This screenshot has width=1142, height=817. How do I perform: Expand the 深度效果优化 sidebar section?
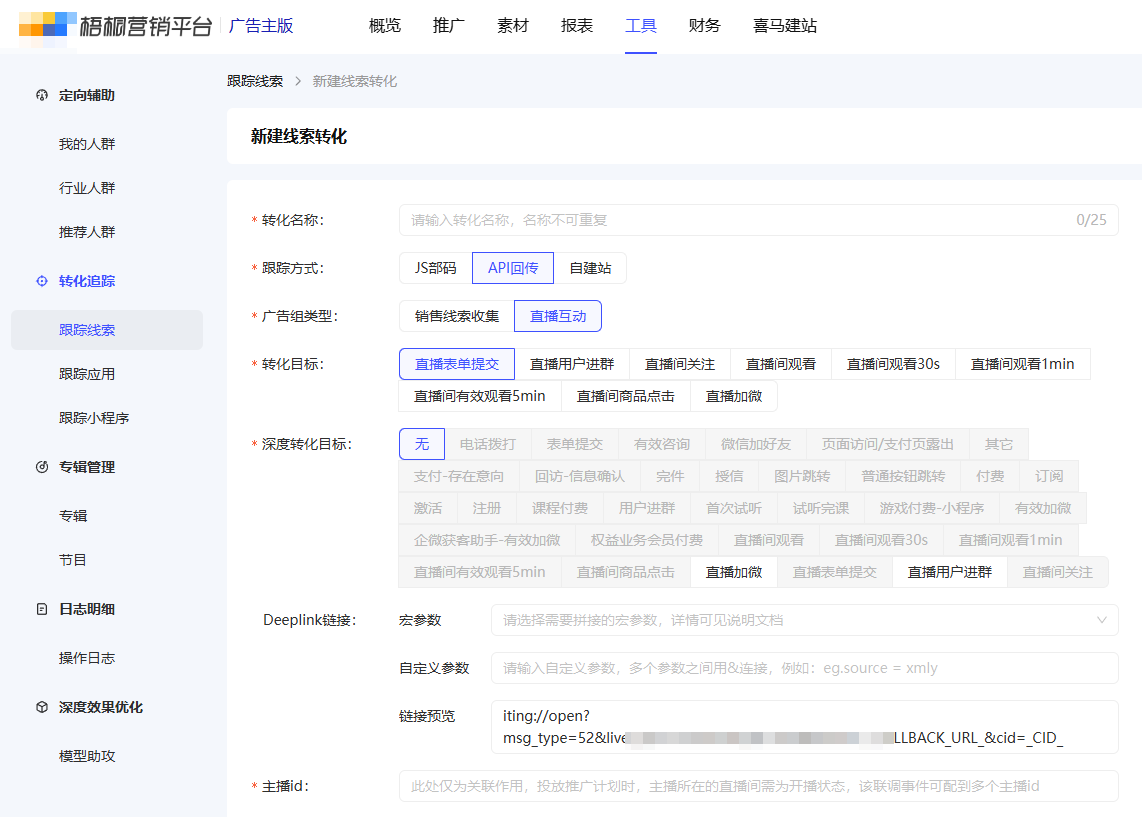point(101,707)
